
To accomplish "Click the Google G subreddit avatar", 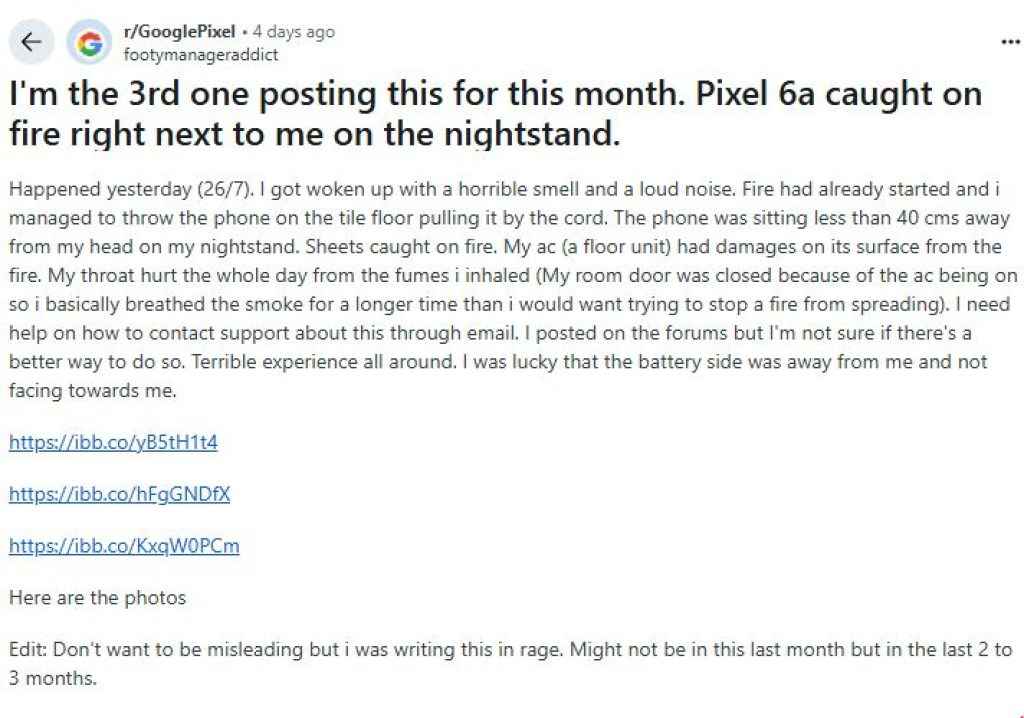I will pyautogui.click(x=90, y=43).
